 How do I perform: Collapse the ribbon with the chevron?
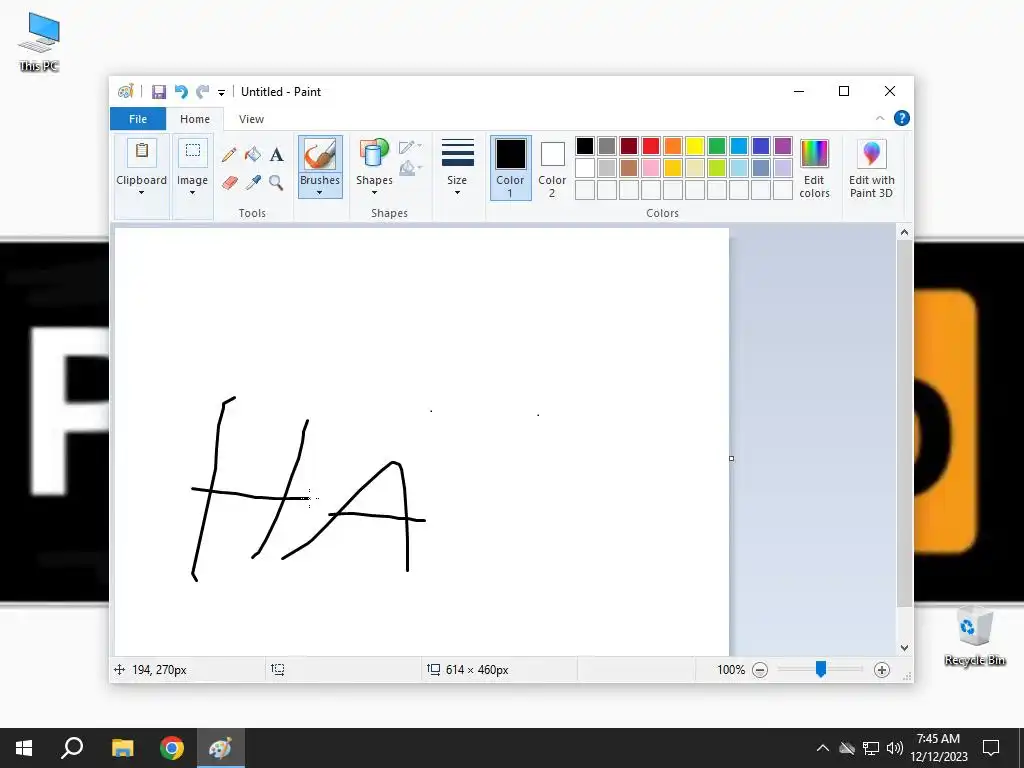click(880, 118)
